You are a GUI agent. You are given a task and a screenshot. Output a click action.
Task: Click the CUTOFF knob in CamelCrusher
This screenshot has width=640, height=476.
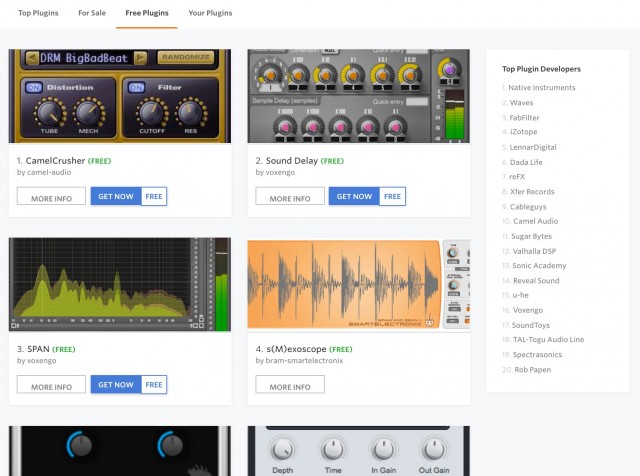point(151,112)
